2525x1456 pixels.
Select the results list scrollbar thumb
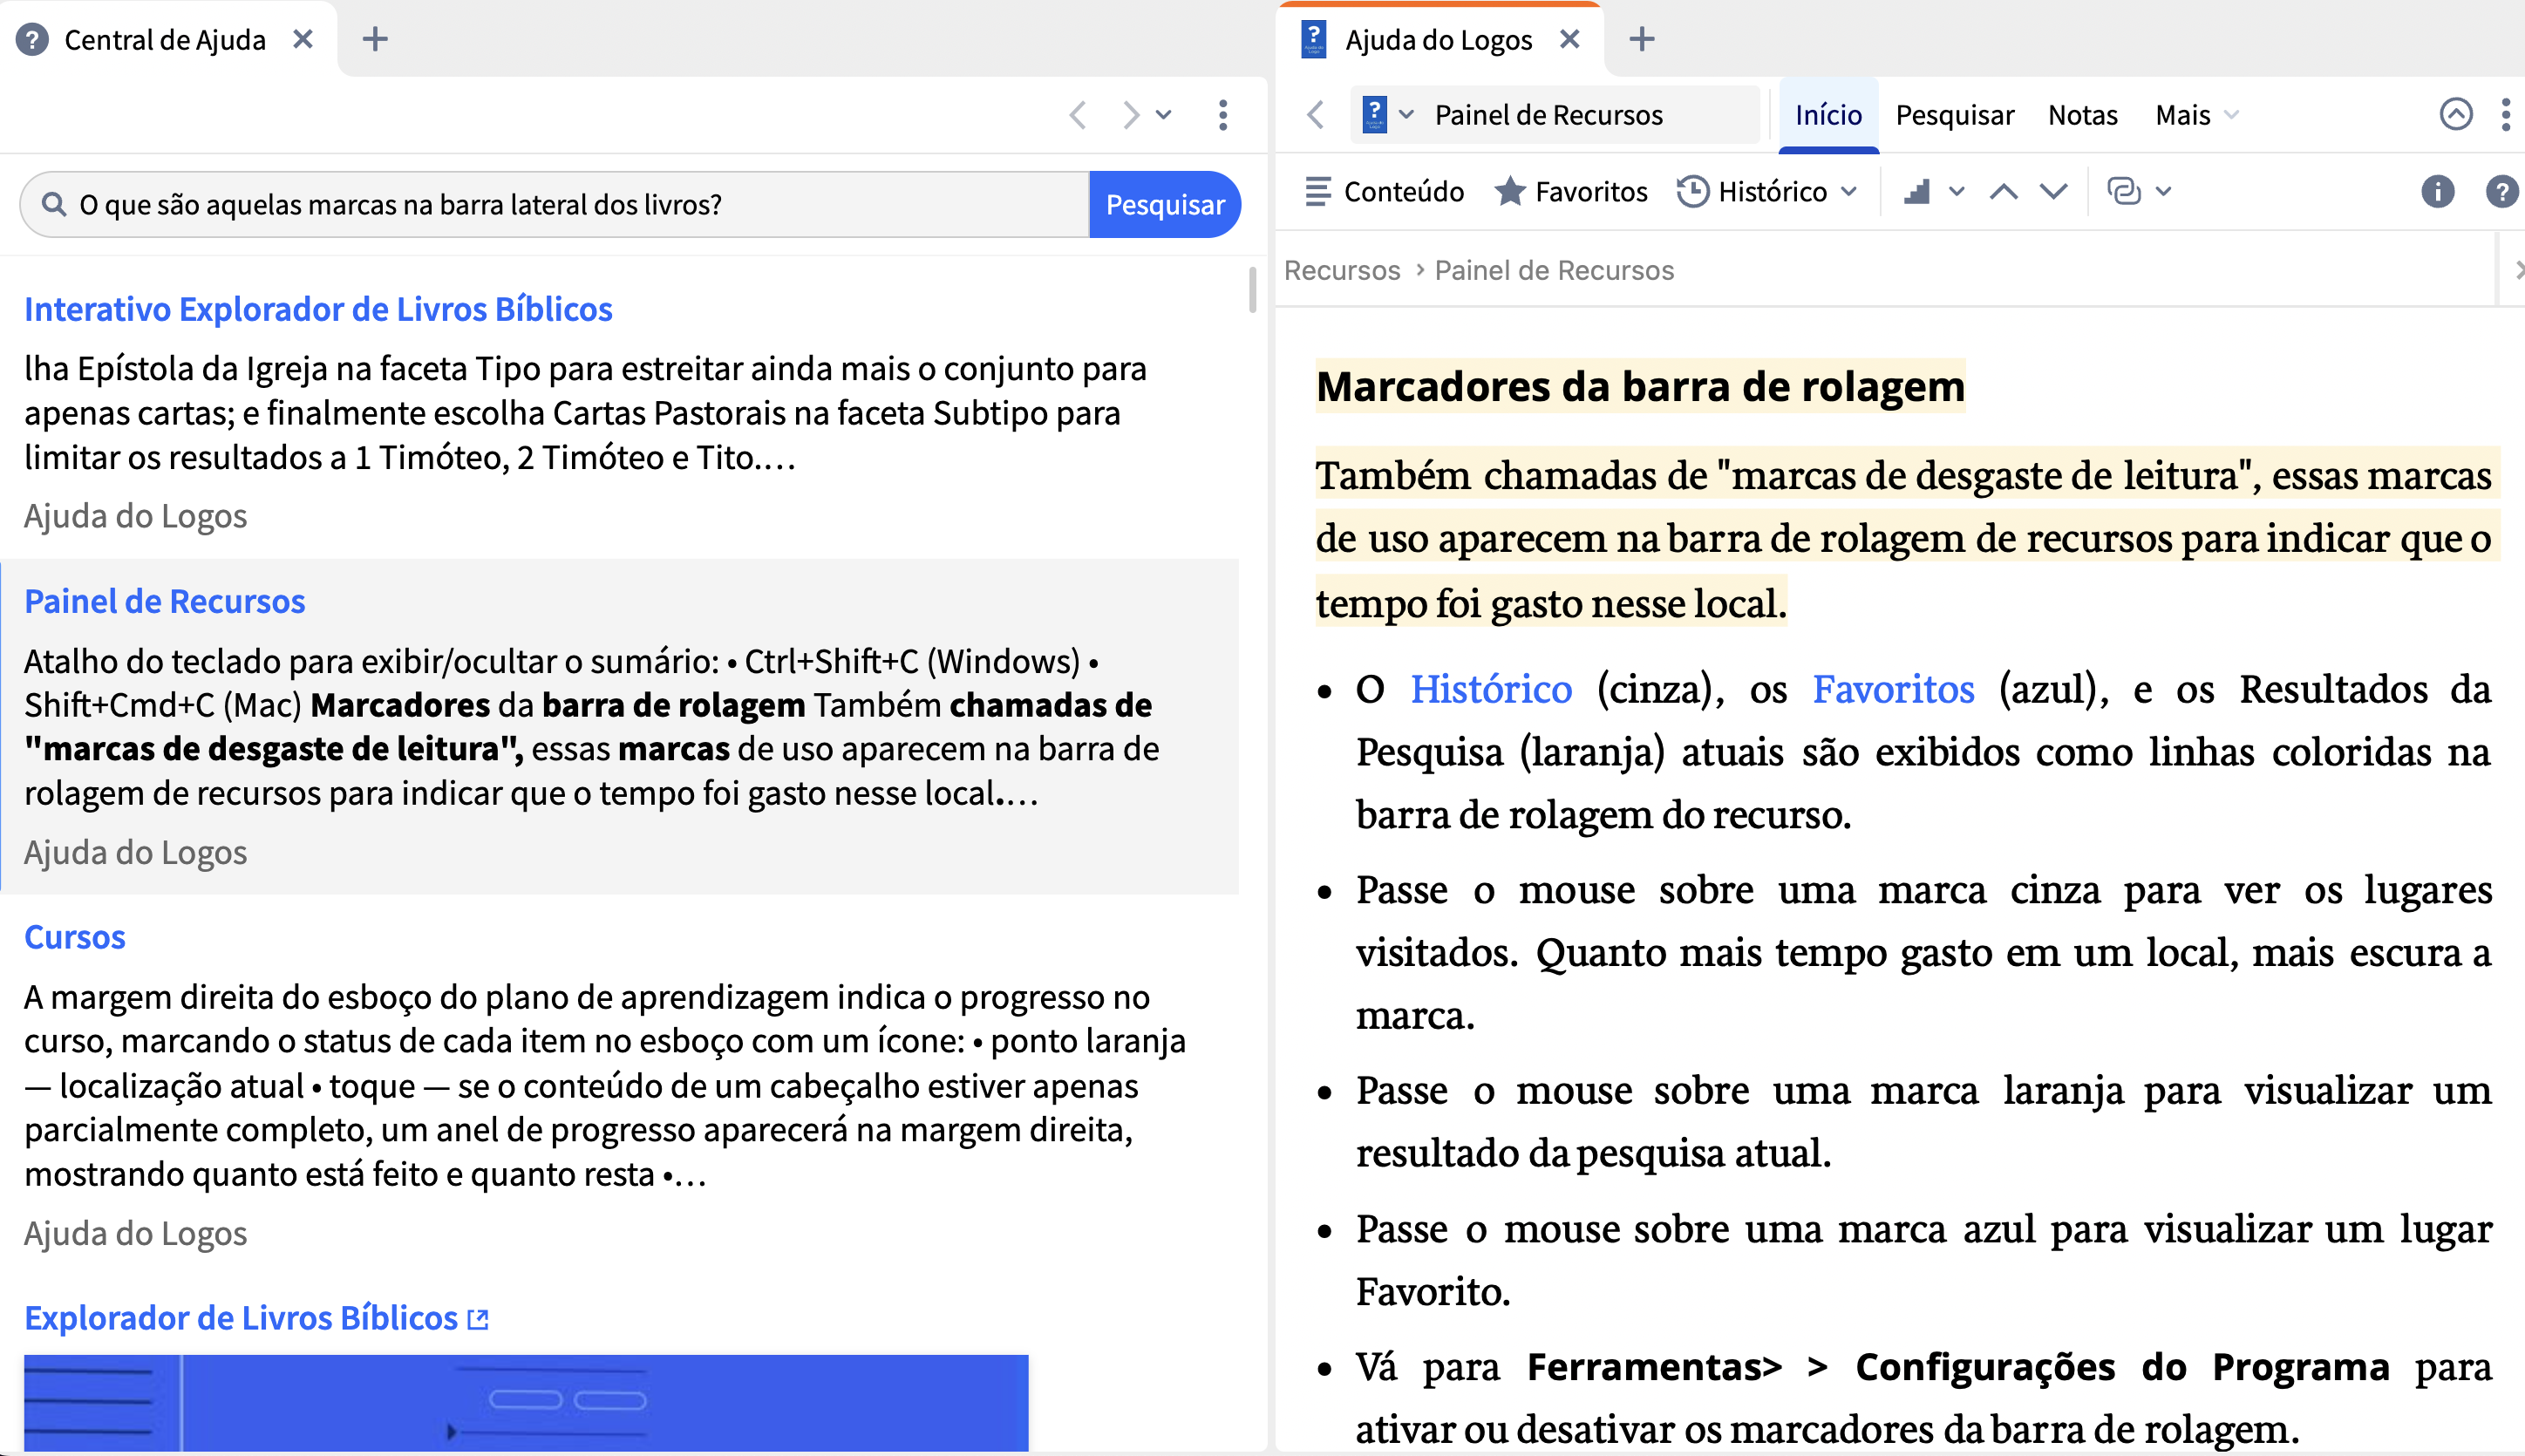pyautogui.click(x=1252, y=290)
